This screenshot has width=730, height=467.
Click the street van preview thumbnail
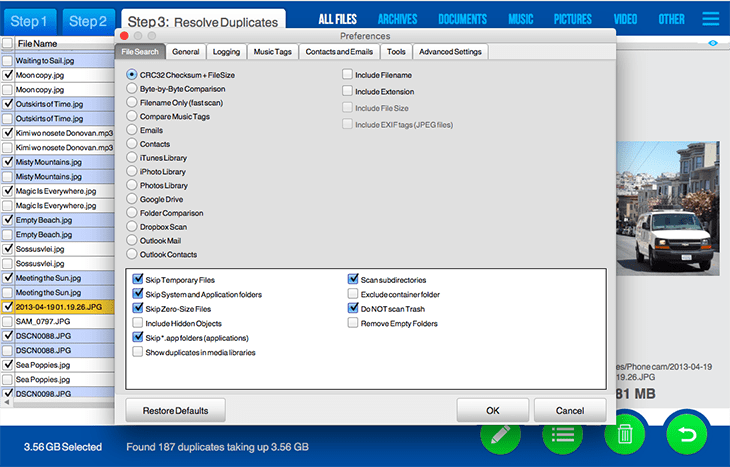pyautogui.click(x=668, y=208)
